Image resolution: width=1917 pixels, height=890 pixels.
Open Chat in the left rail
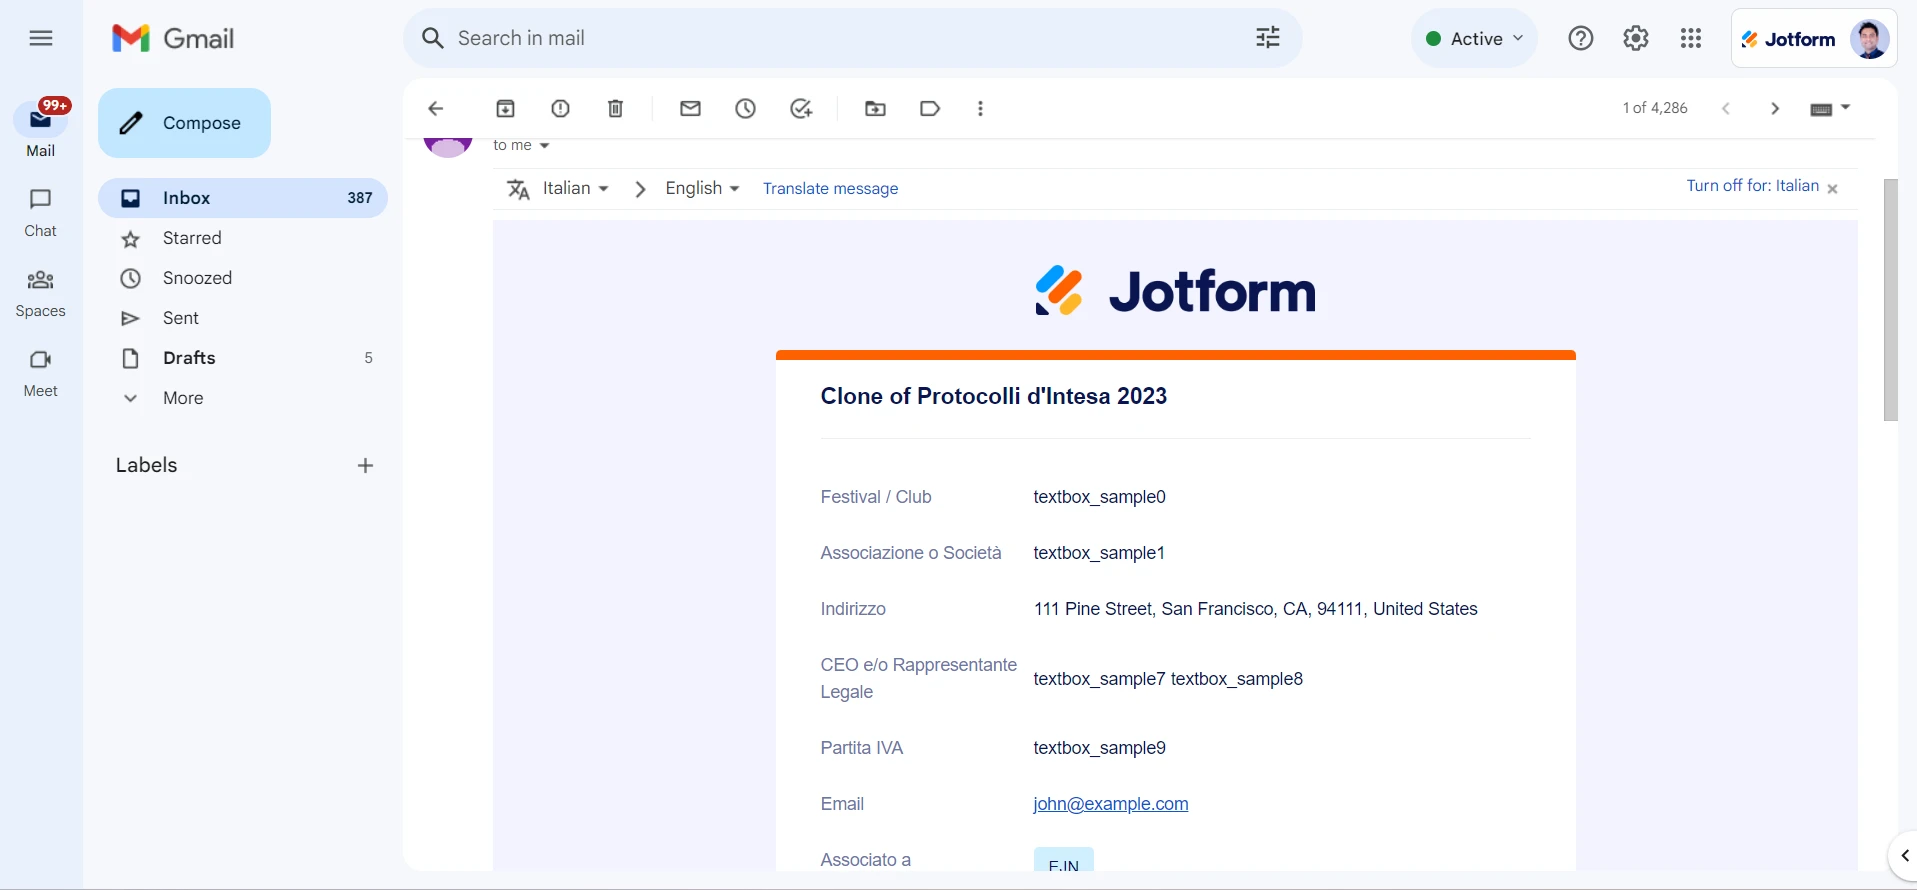click(x=40, y=212)
